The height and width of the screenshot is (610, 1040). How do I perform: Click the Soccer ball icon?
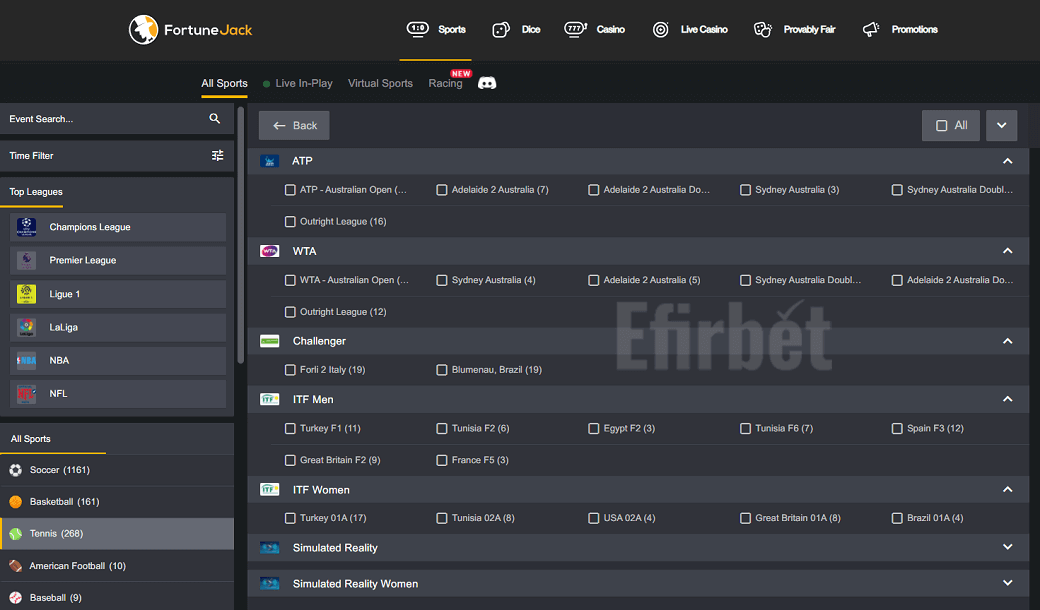tap(16, 470)
